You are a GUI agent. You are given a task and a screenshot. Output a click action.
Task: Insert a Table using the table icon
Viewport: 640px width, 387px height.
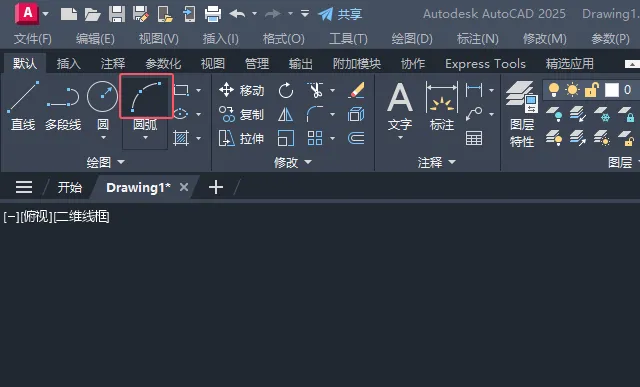474,138
